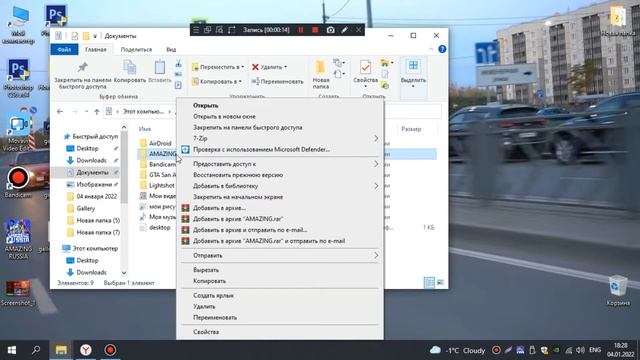Open the File tab
This screenshot has height=360, width=640.
(64, 49)
